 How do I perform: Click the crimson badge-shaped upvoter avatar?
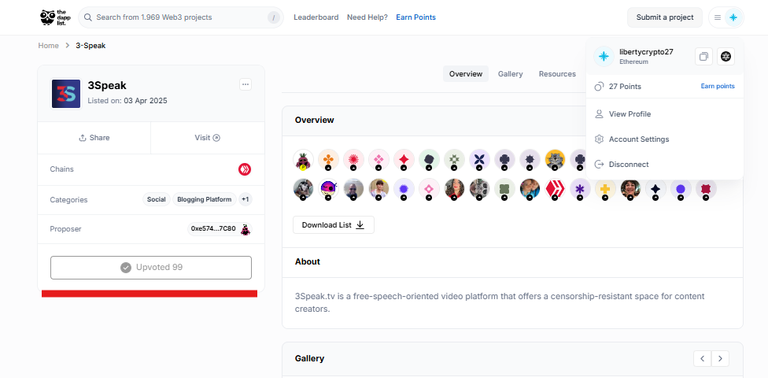(x=706, y=189)
